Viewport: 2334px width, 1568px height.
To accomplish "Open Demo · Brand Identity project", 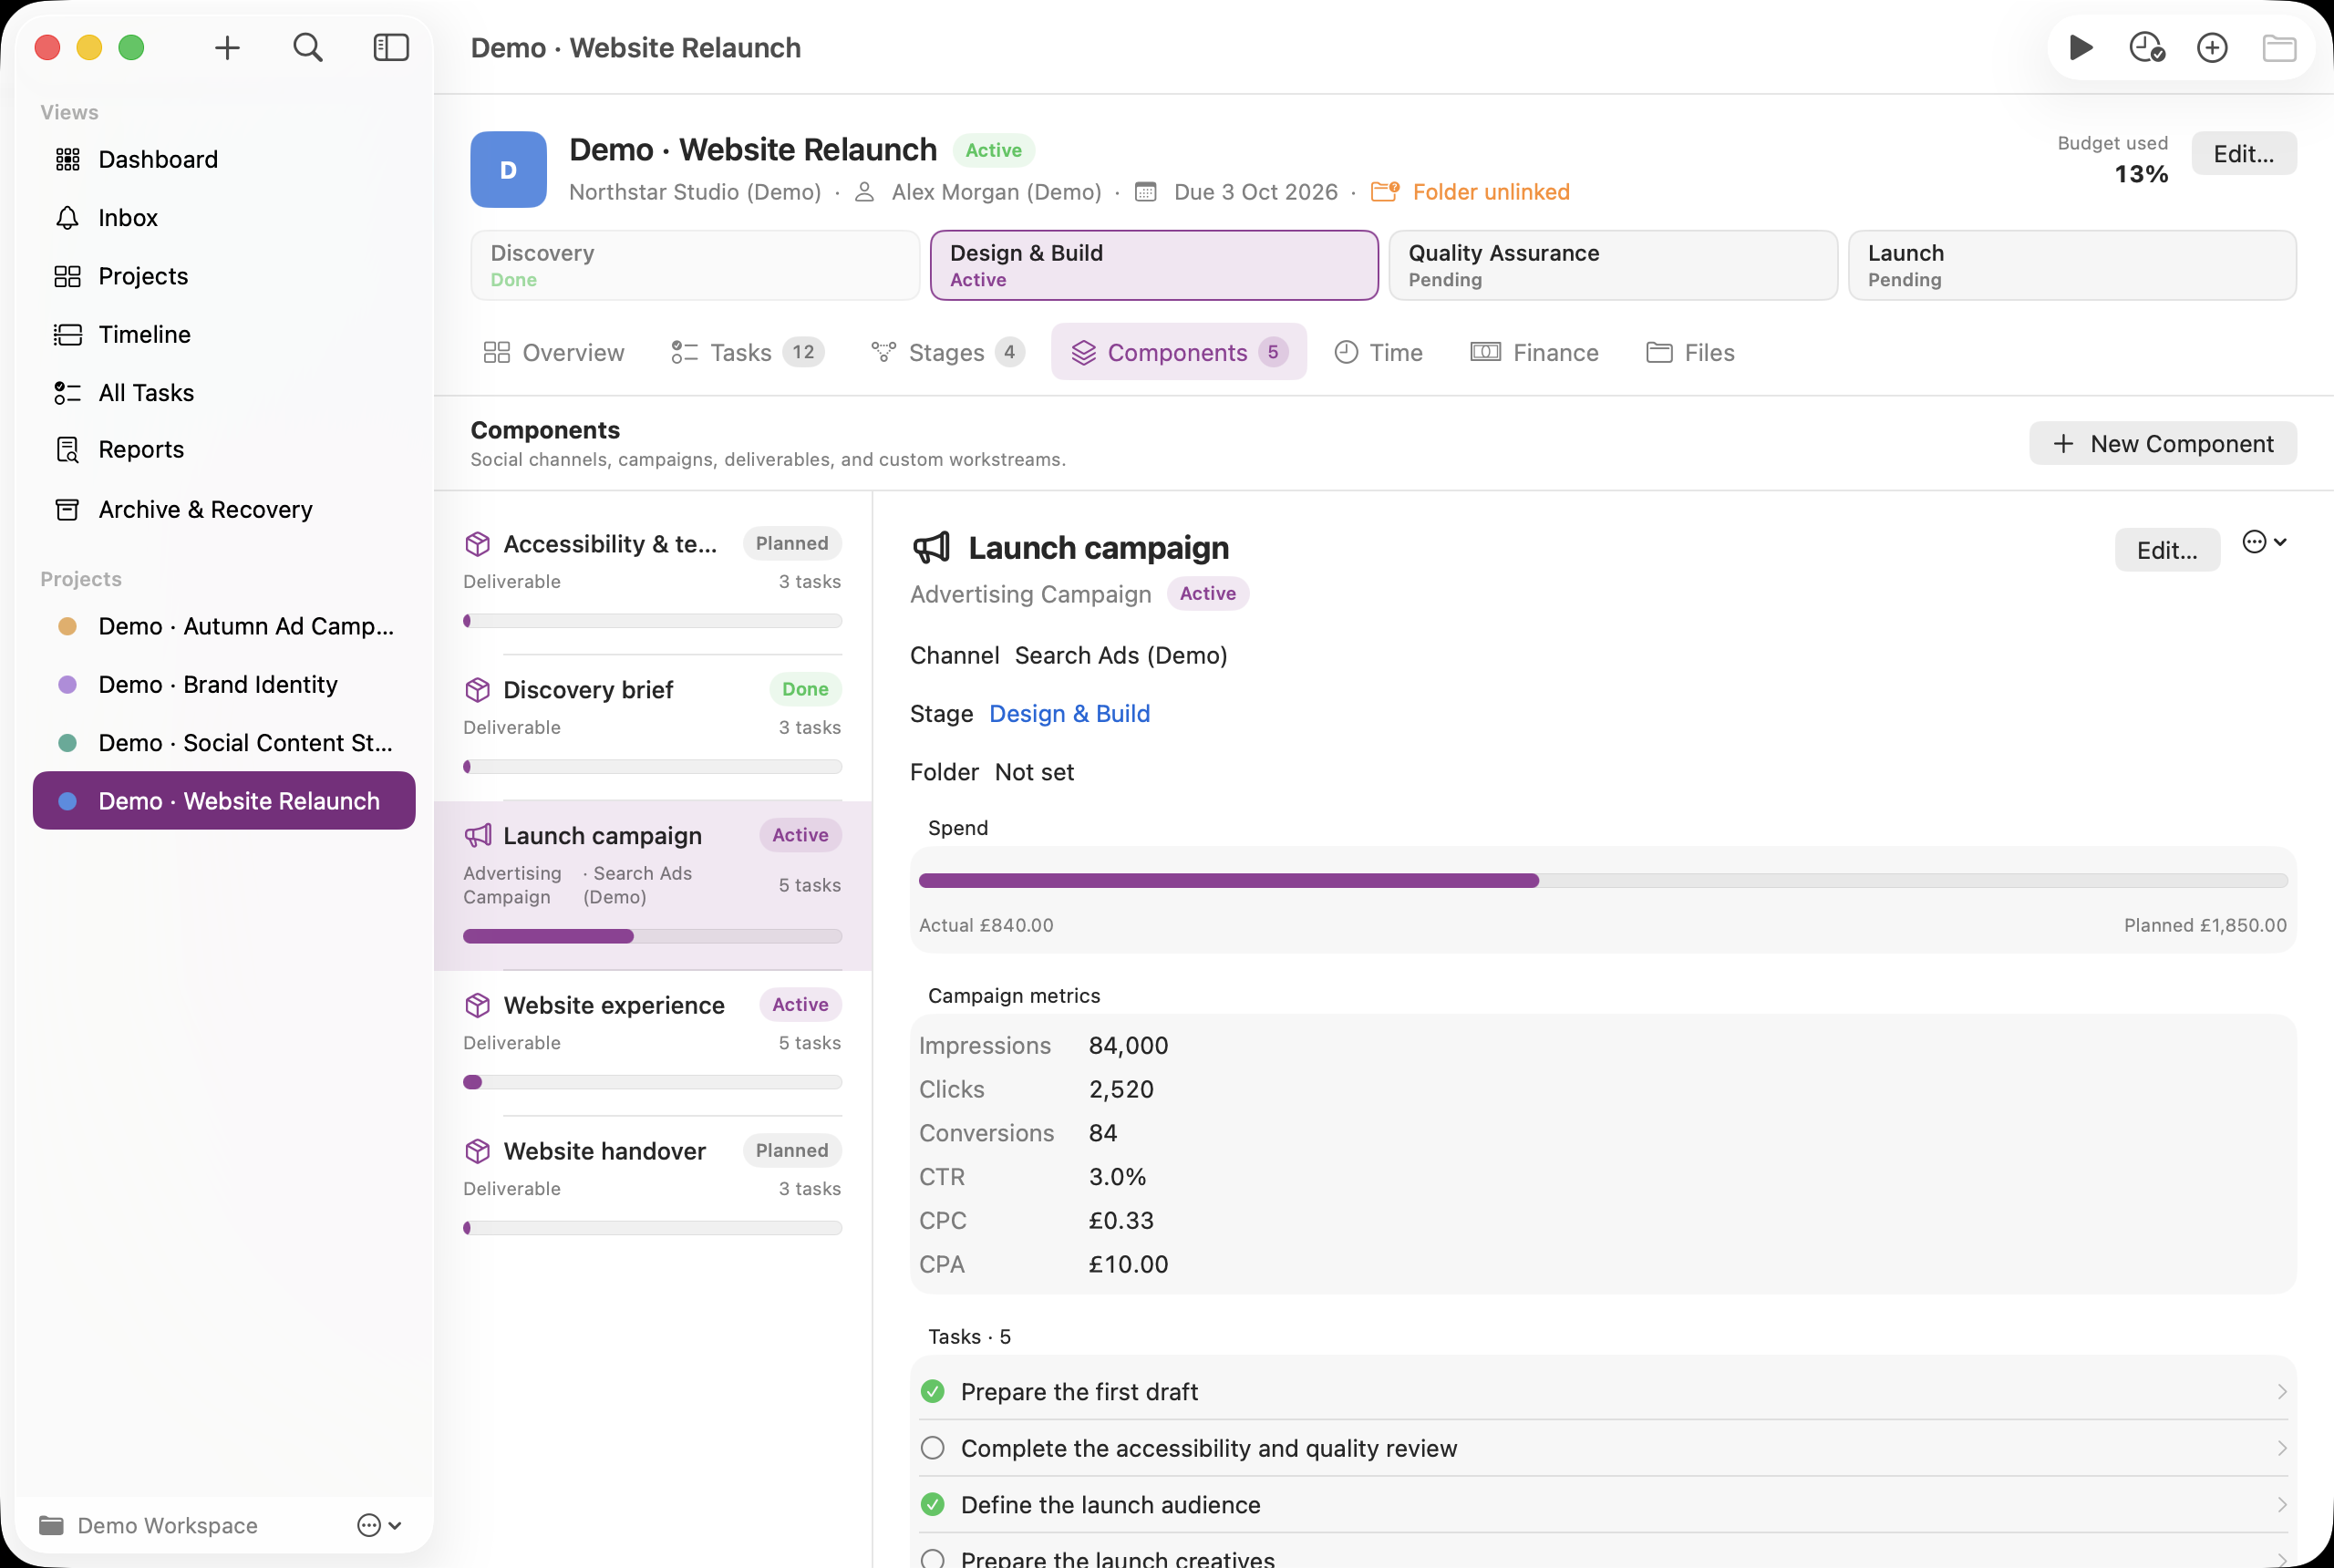I will (x=224, y=684).
